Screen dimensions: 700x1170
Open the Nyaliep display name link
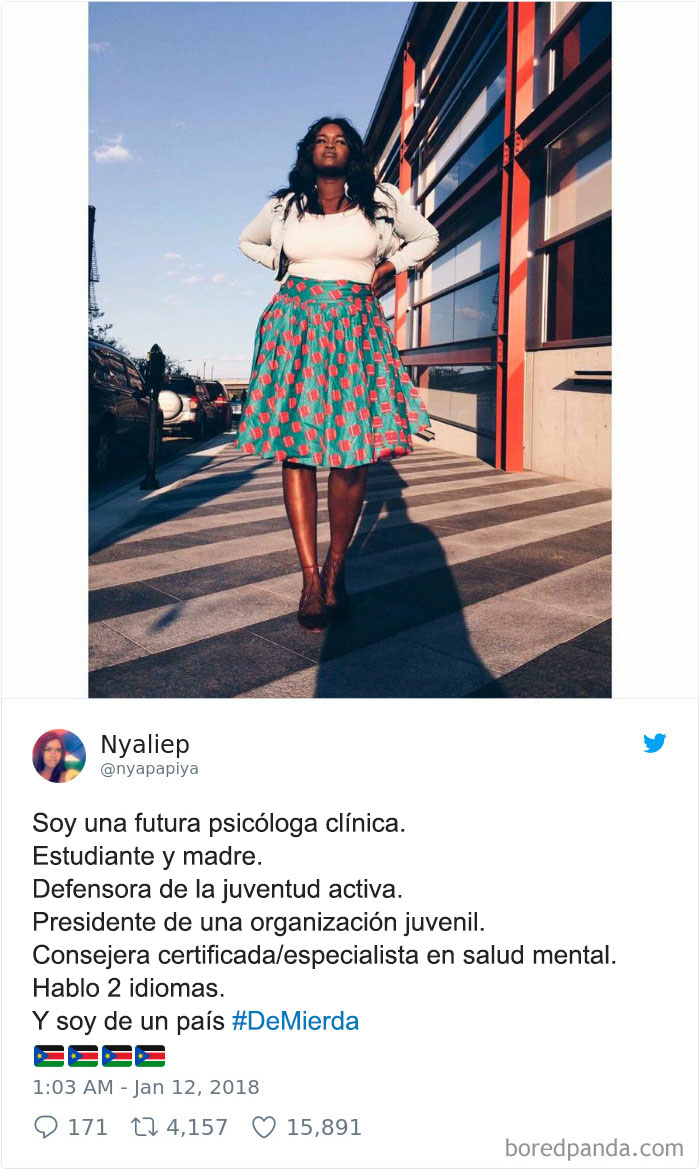coord(145,744)
